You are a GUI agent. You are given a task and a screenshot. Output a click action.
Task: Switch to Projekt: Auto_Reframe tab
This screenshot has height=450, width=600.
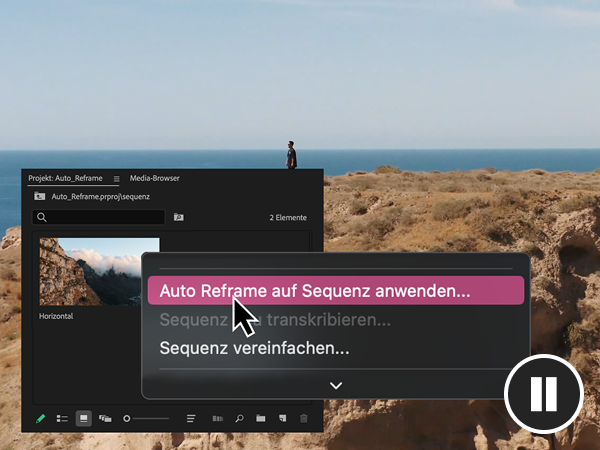pos(65,178)
